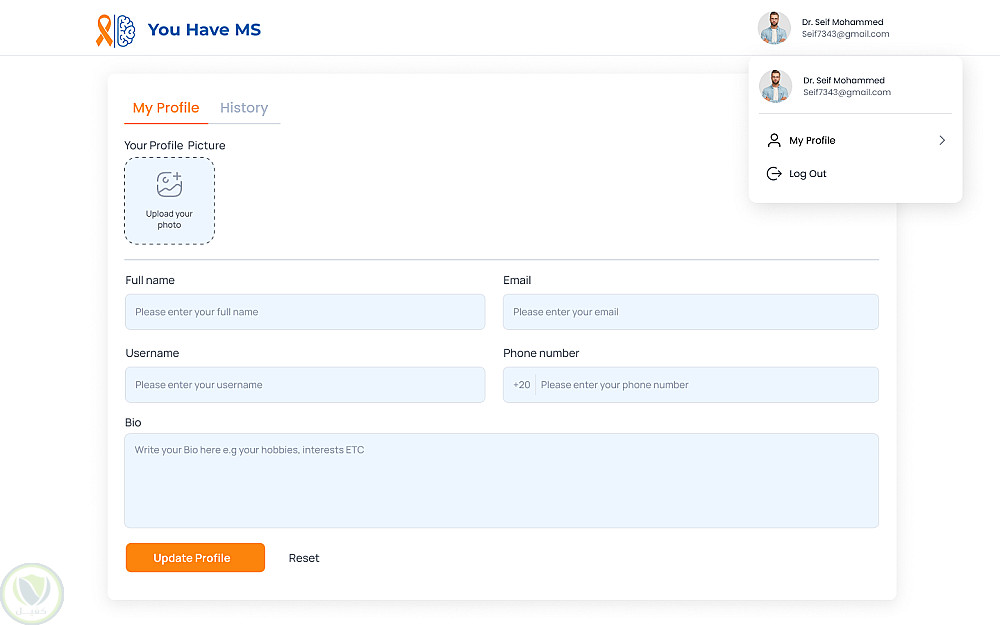Click the header profile avatar photo
This screenshot has width=1000, height=625.
pyautogui.click(x=774, y=28)
